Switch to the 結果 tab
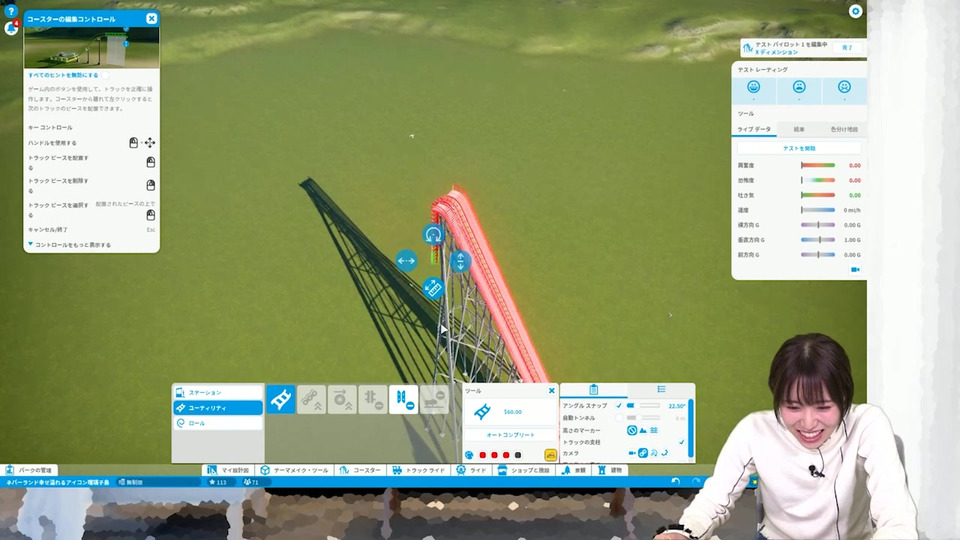The width and height of the screenshot is (960, 540). pos(799,129)
